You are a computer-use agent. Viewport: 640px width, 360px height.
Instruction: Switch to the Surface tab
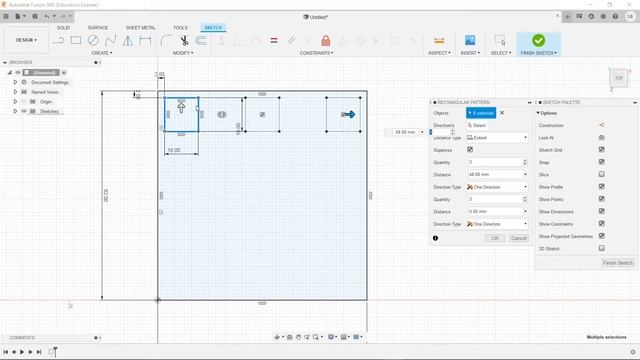(98, 28)
